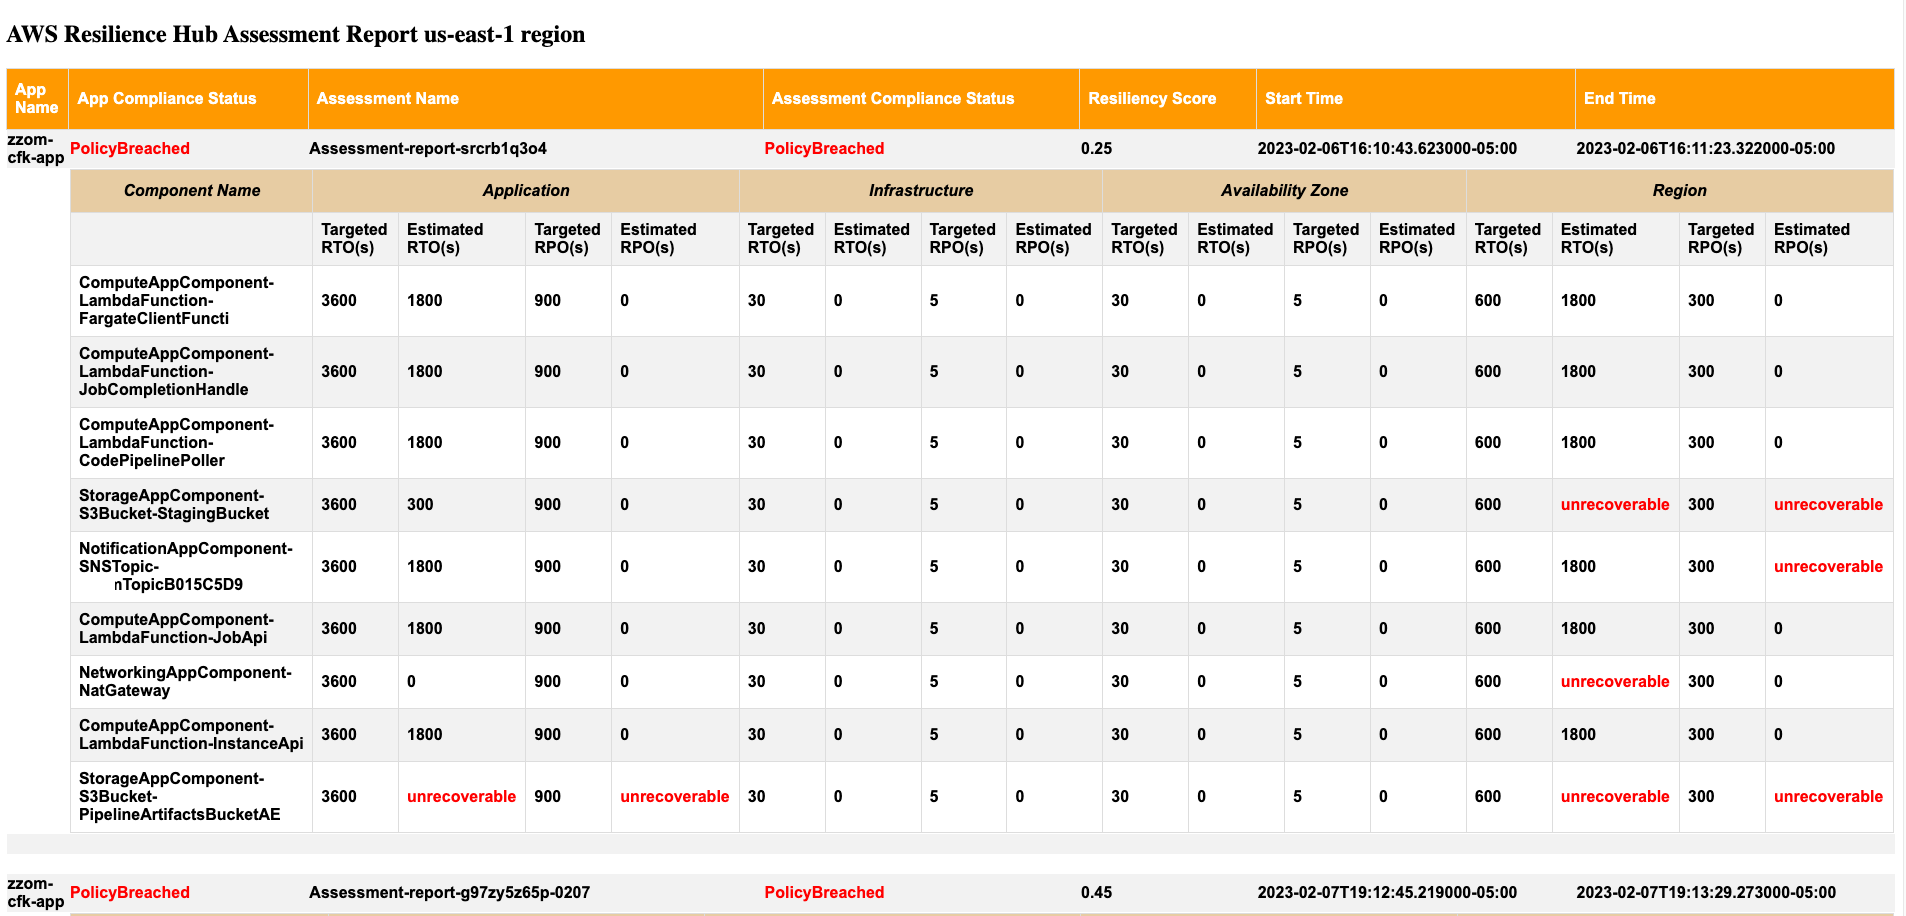Screen dimensions: 1906x916
Task: Click Assessment Compliance PolicyBreached for Assessment-report-srcrb1q3o4
Action: click(824, 149)
